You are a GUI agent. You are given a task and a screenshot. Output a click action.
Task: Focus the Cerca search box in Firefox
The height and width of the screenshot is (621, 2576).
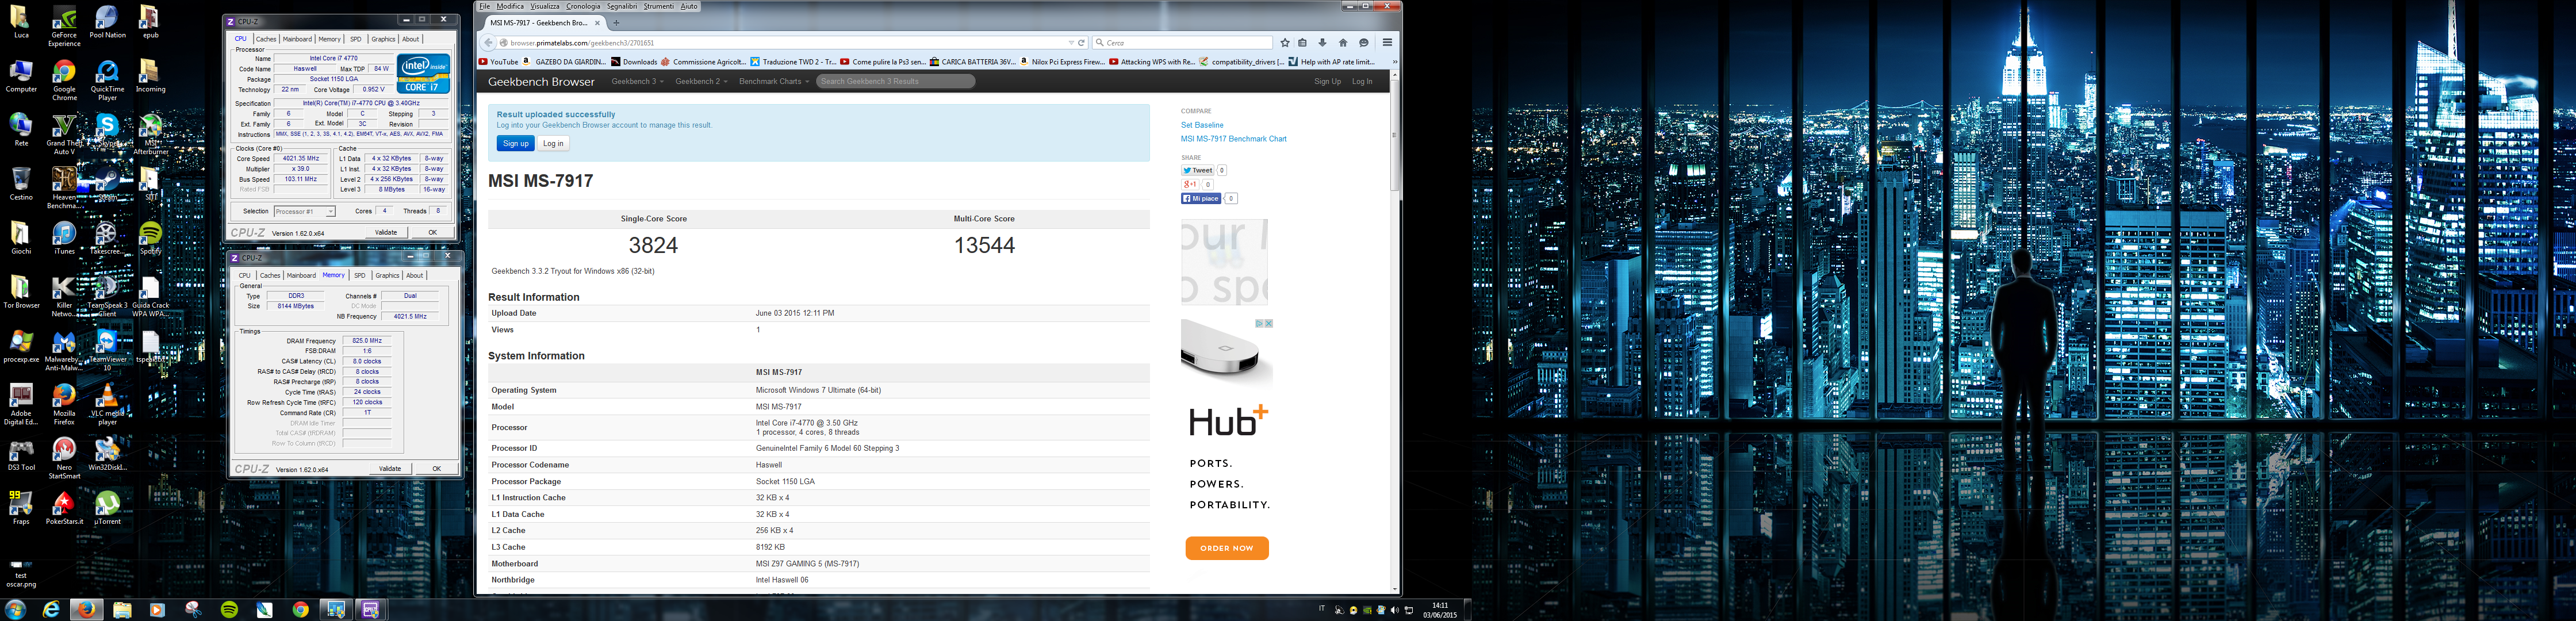pyautogui.click(x=1183, y=43)
